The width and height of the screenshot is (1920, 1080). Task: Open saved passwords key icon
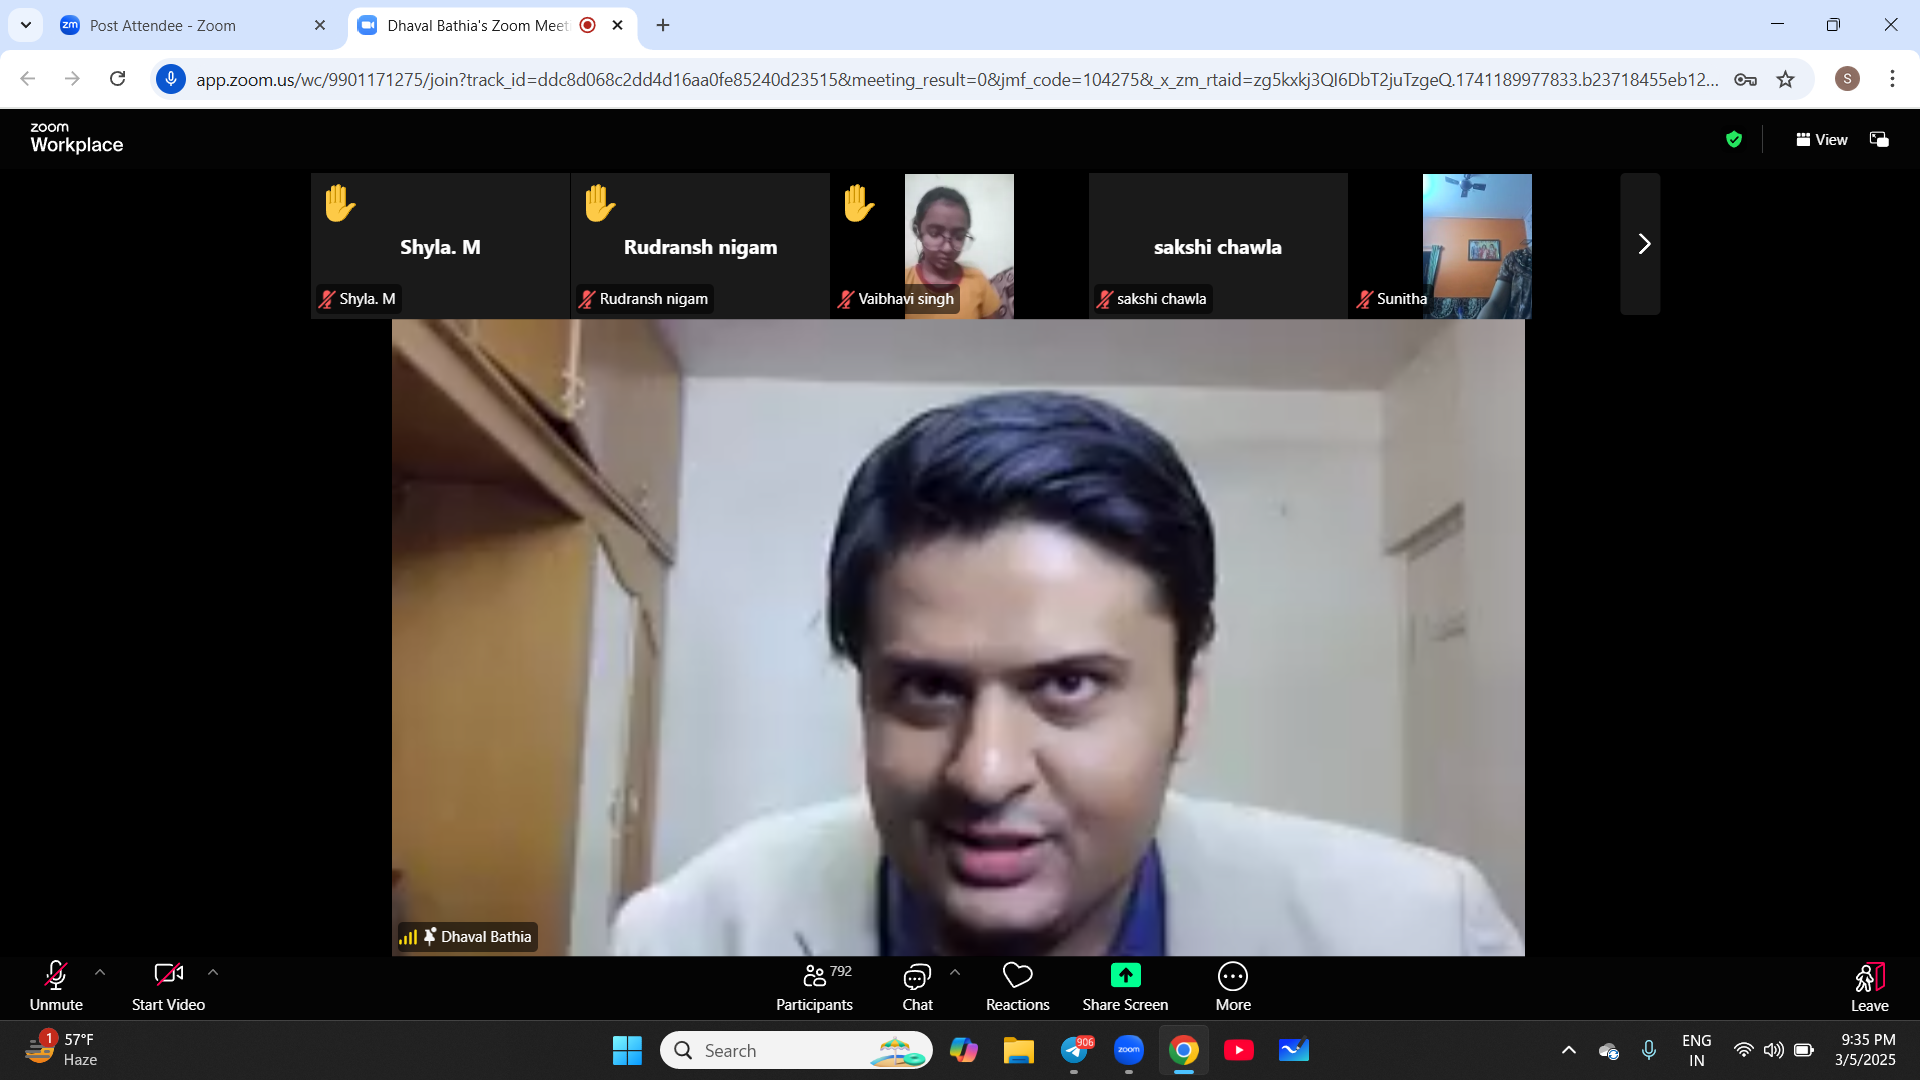(x=1745, y=80)
